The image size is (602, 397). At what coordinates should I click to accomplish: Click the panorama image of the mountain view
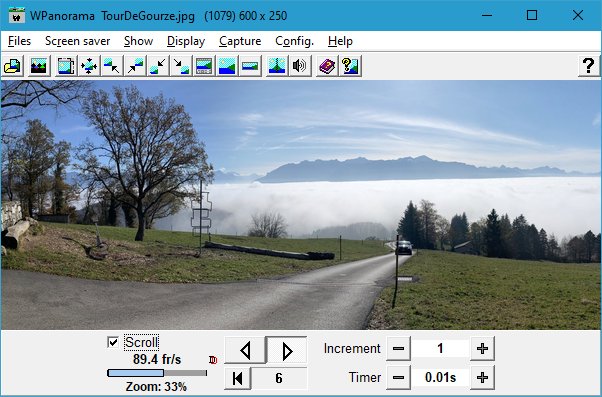[x=300, y=205]
